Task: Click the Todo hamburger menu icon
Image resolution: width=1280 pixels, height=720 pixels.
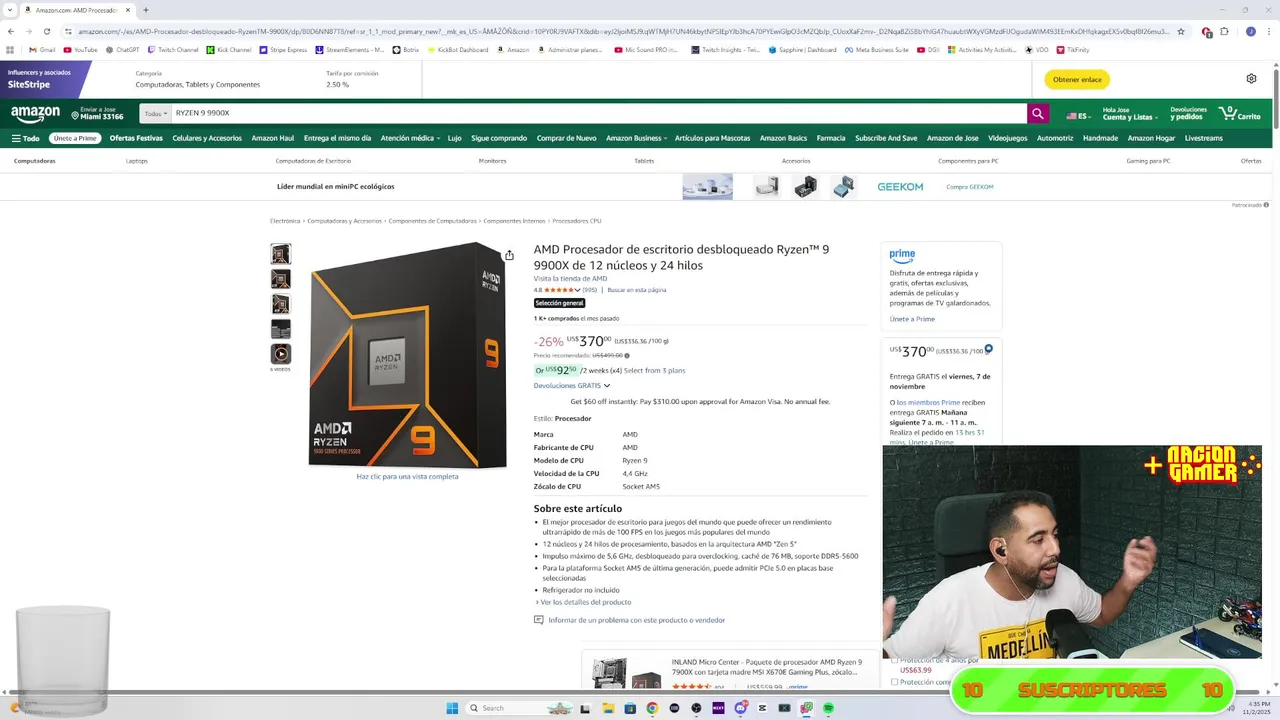Action: click(x=16, y=138)
